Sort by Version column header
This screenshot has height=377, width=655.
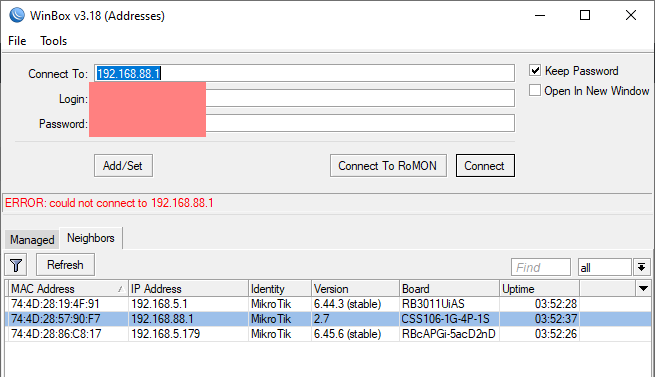coord(355,289)
